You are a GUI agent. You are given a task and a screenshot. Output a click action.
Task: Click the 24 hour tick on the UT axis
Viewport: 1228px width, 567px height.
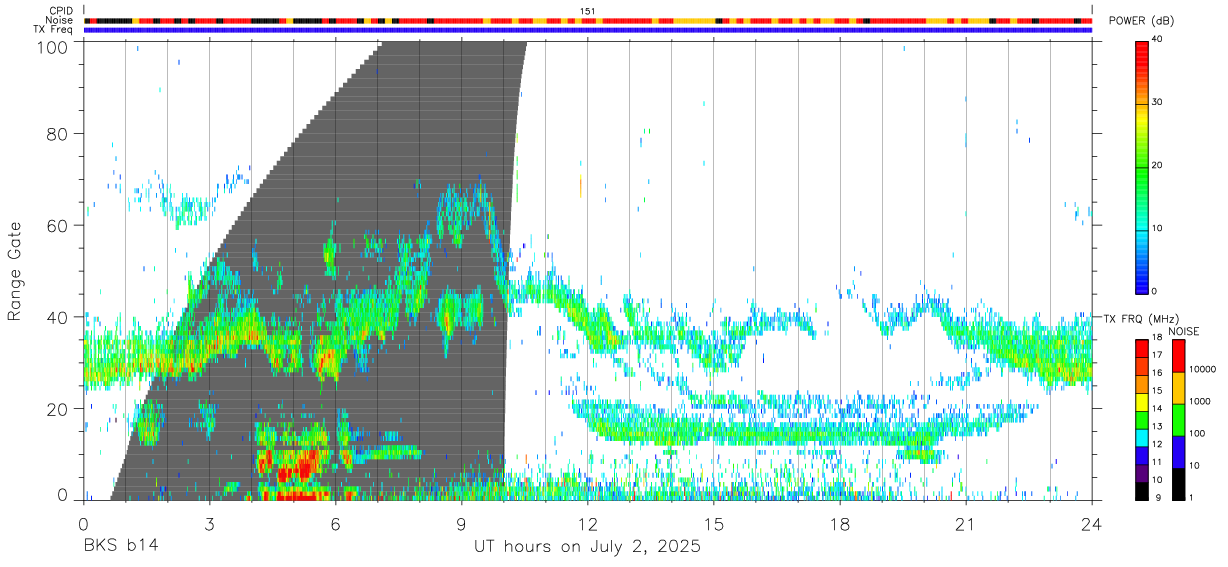1092,524
